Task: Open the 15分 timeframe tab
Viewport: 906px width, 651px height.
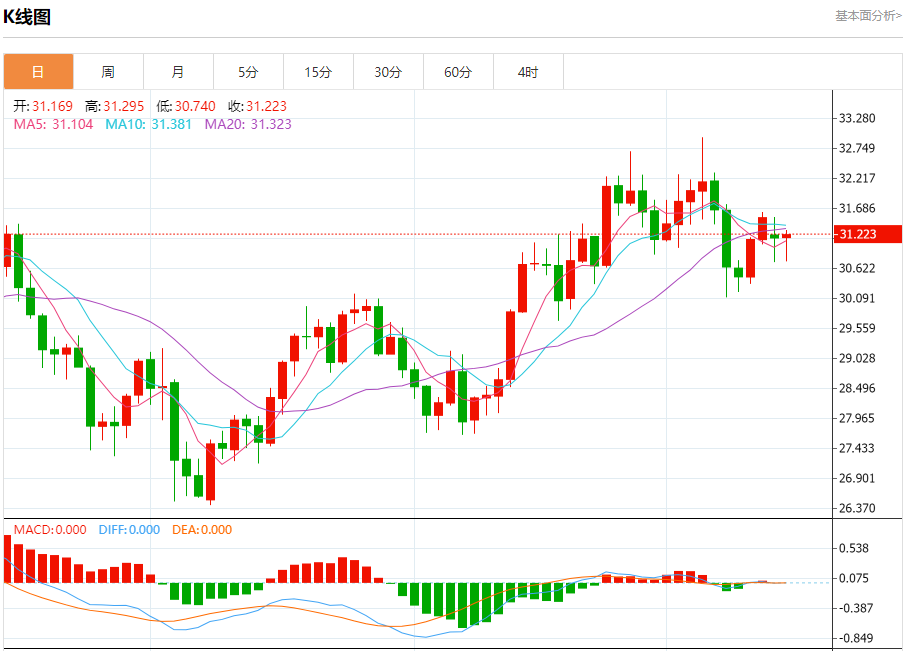Action: pos(318,72)
